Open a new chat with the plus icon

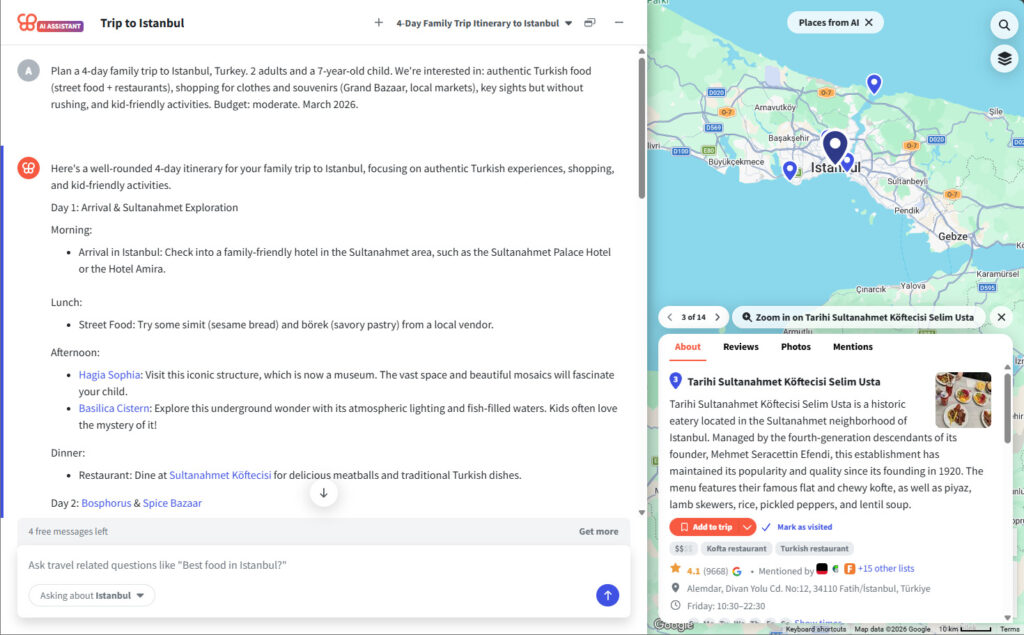pos(376,22)
